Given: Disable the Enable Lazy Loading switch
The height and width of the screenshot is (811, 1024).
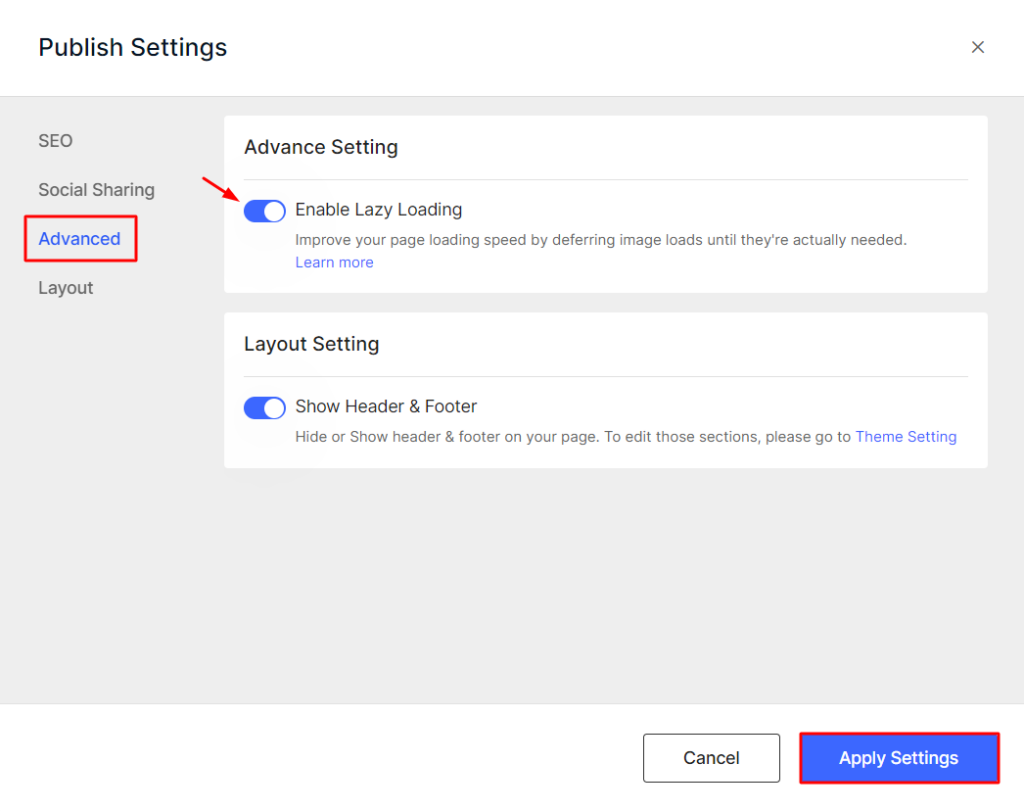Looking at the screenshot, I should pyautogui.click(x=264, y=210).
